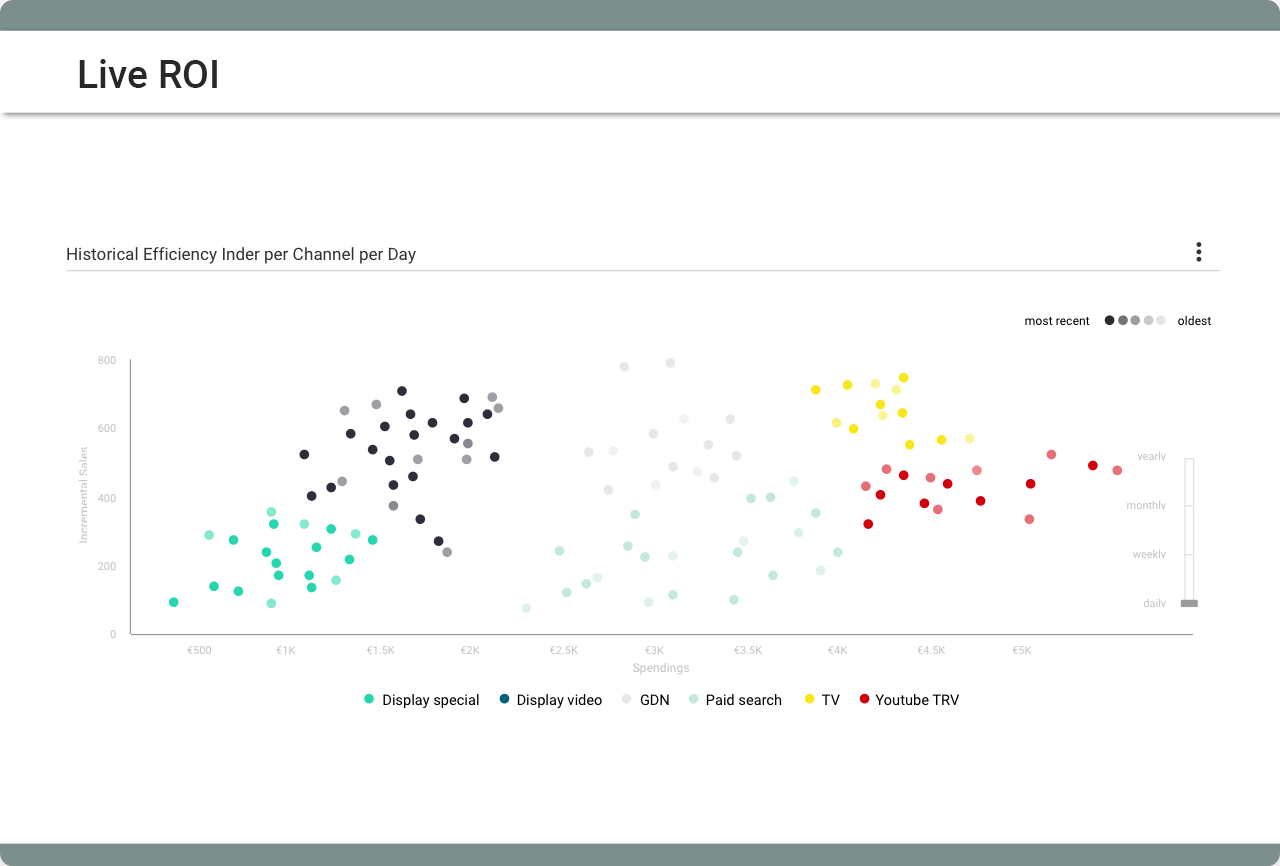Screen dimensions: 1280x866
Task: Click the lightest oldest shade dot
Action: (1161, 321)
